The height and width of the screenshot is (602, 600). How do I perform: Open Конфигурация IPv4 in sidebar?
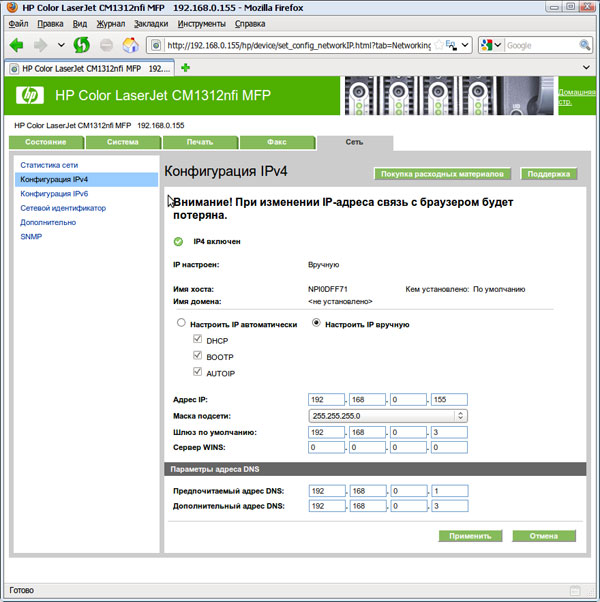pyautogui.click(x=86, y=179)
